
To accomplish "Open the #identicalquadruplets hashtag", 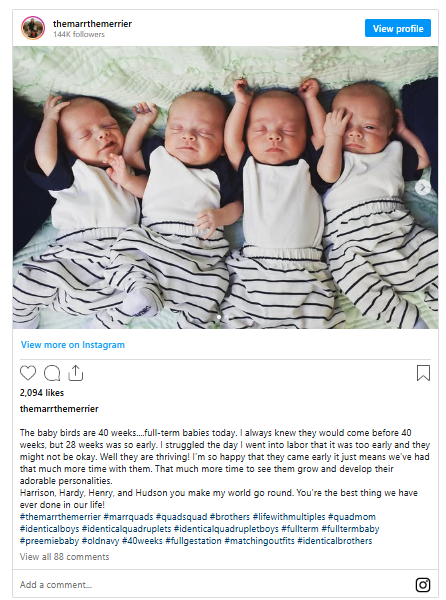I will coord(127,529).
